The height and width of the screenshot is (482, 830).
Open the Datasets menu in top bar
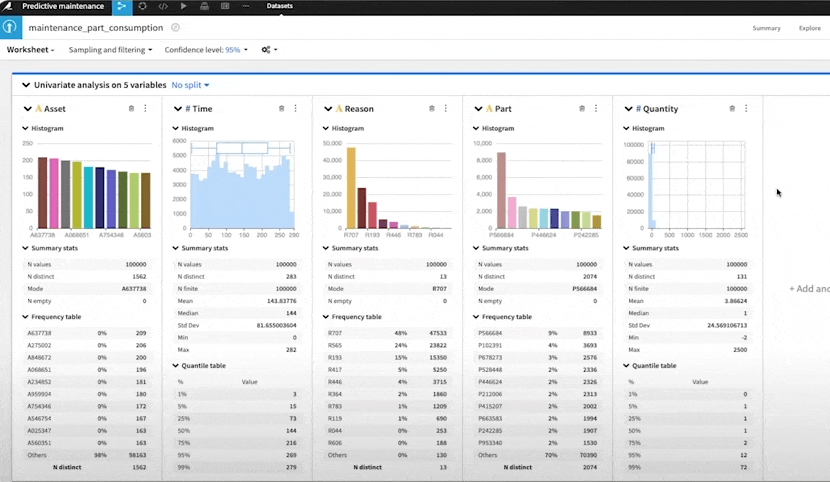(280, 6)
